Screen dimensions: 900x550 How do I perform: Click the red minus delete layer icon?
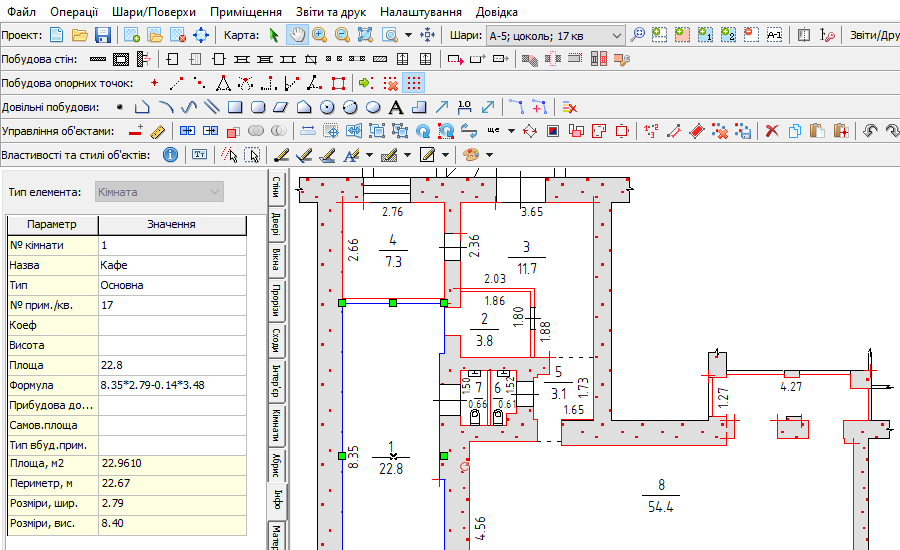(751, 35)
